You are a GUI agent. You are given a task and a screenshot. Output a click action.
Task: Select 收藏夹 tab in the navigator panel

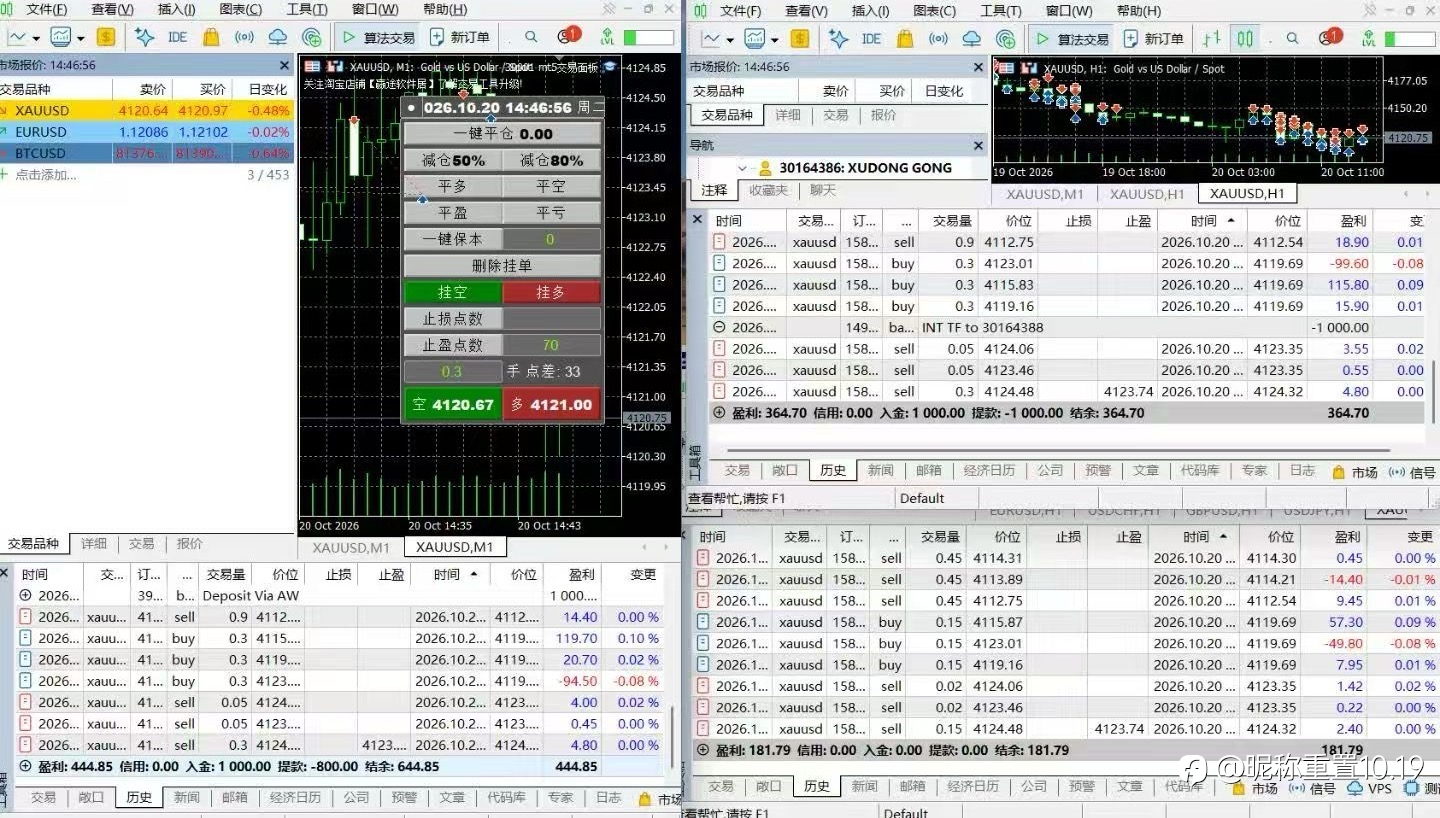[769, 190]
